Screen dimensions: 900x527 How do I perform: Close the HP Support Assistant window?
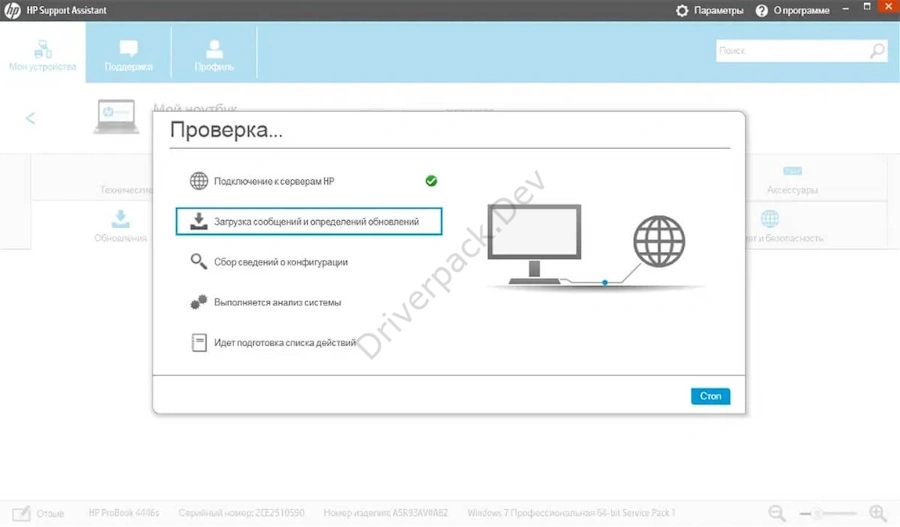click(889, 7)
